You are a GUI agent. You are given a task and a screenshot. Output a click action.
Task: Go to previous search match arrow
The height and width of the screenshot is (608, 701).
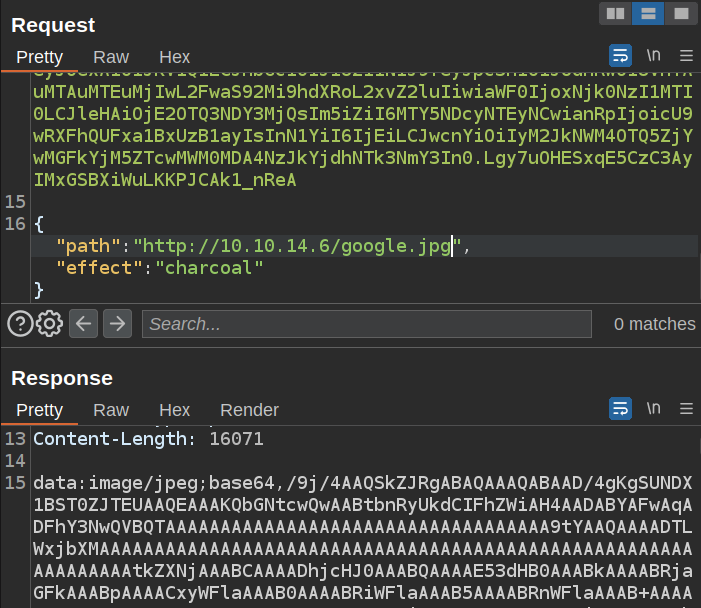pos(84,323)
